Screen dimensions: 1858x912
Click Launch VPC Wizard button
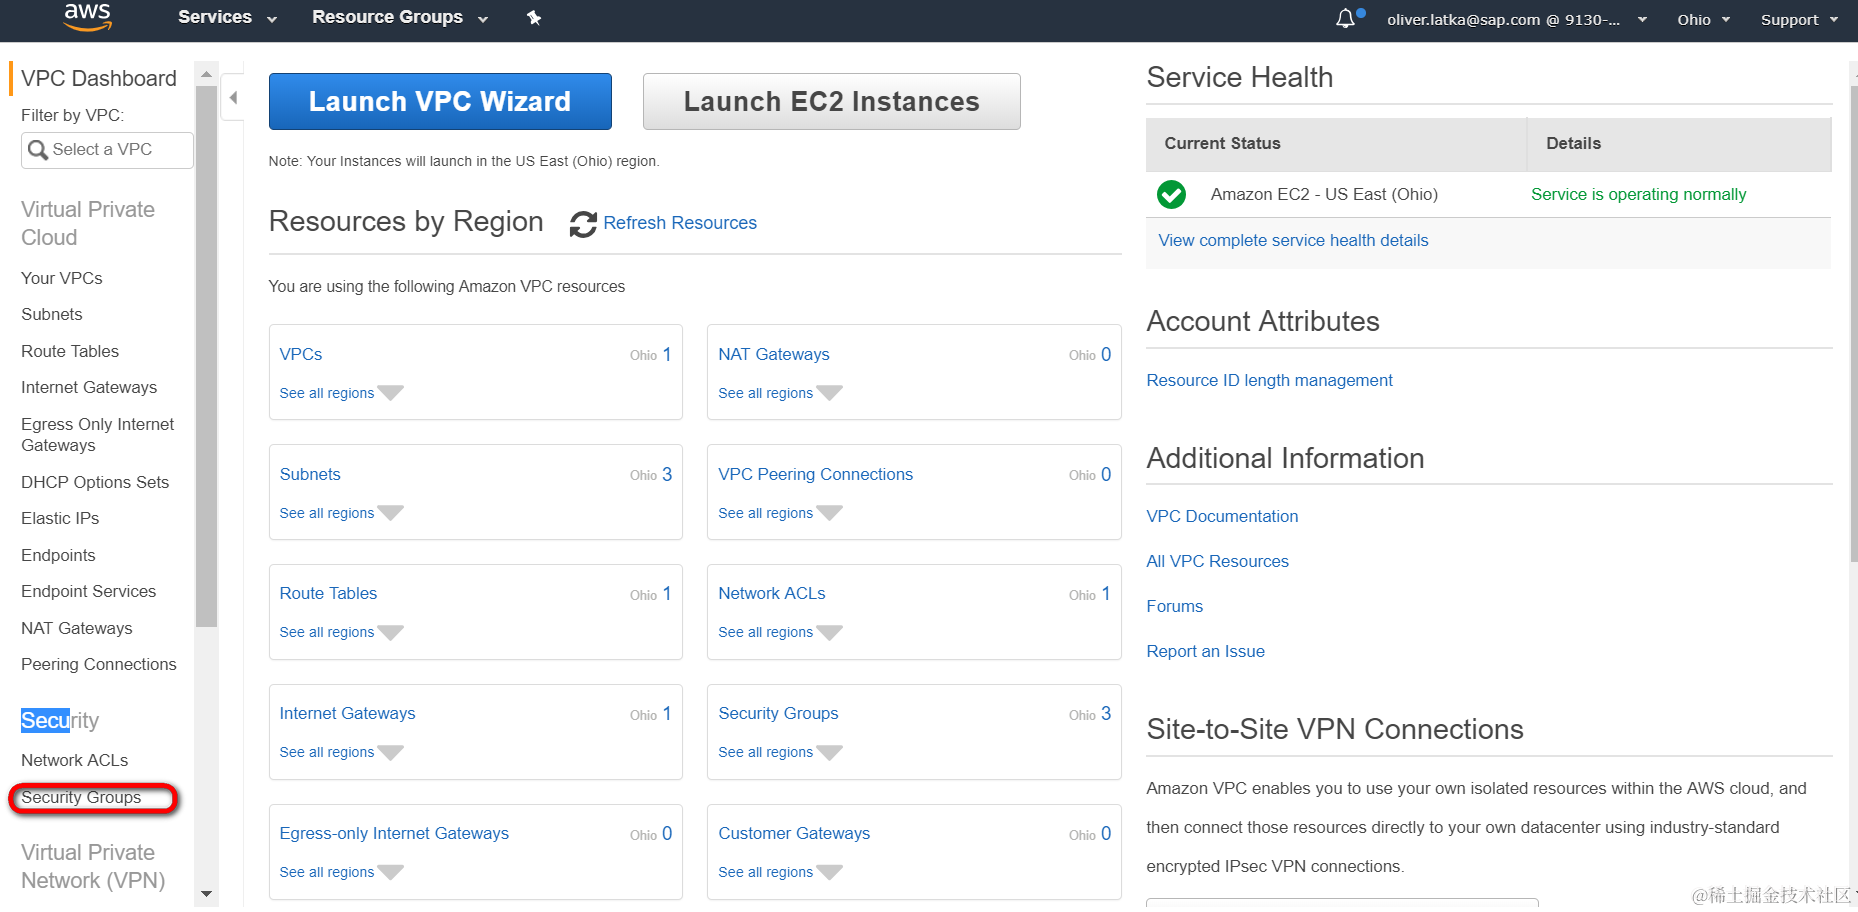click(x=440, y=101)
